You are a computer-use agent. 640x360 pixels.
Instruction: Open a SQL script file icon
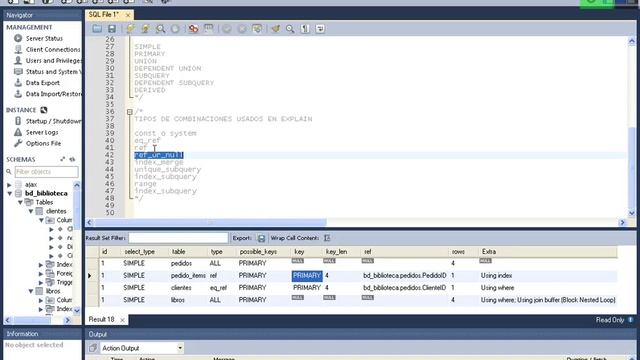click(x=97, y=29)
